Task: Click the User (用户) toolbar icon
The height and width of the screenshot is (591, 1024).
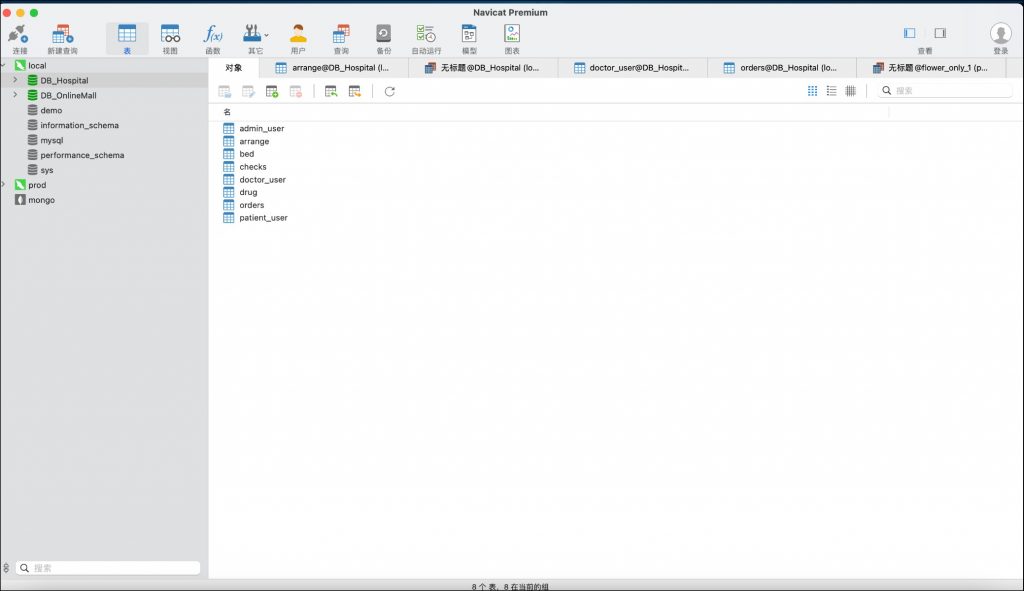Action: [298, 37]
